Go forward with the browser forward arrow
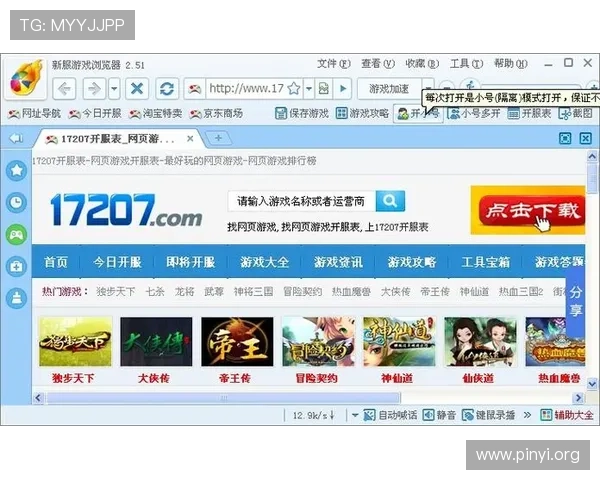Screen dimensions: 600x480 click(94, 89)
